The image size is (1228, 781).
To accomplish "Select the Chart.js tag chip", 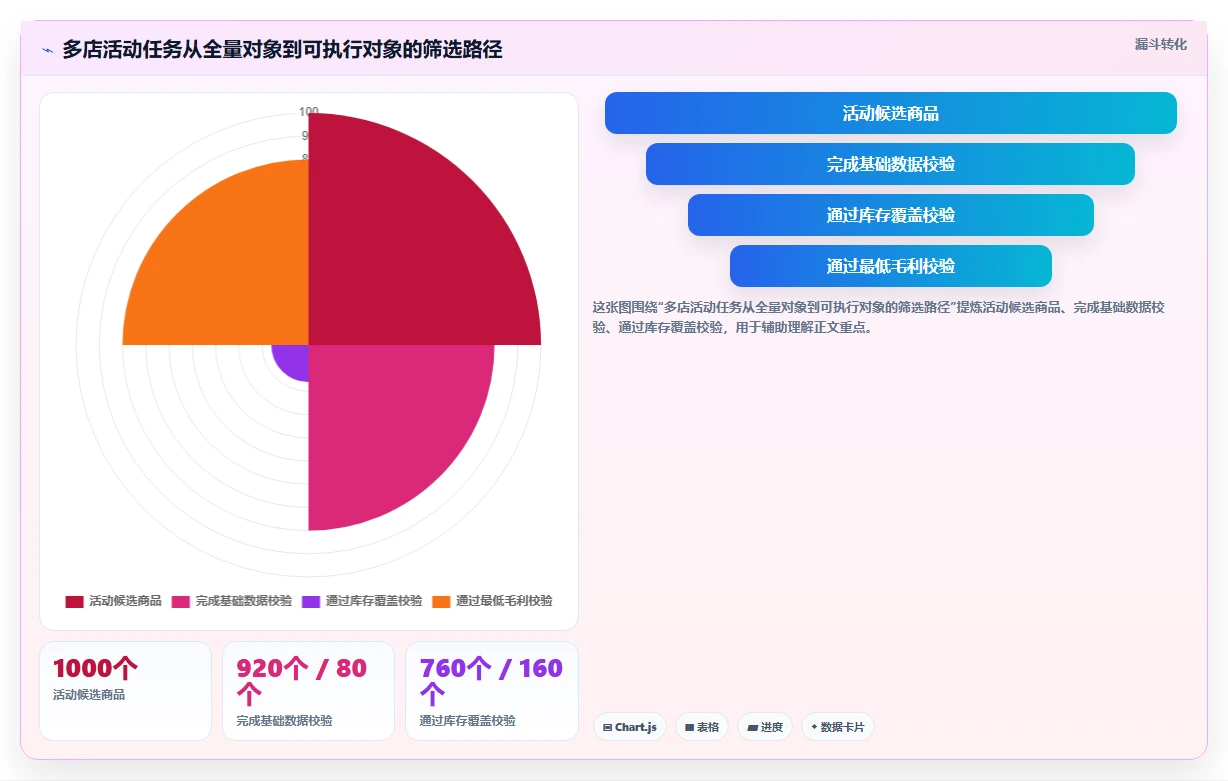I will click(x=630, y=727).
